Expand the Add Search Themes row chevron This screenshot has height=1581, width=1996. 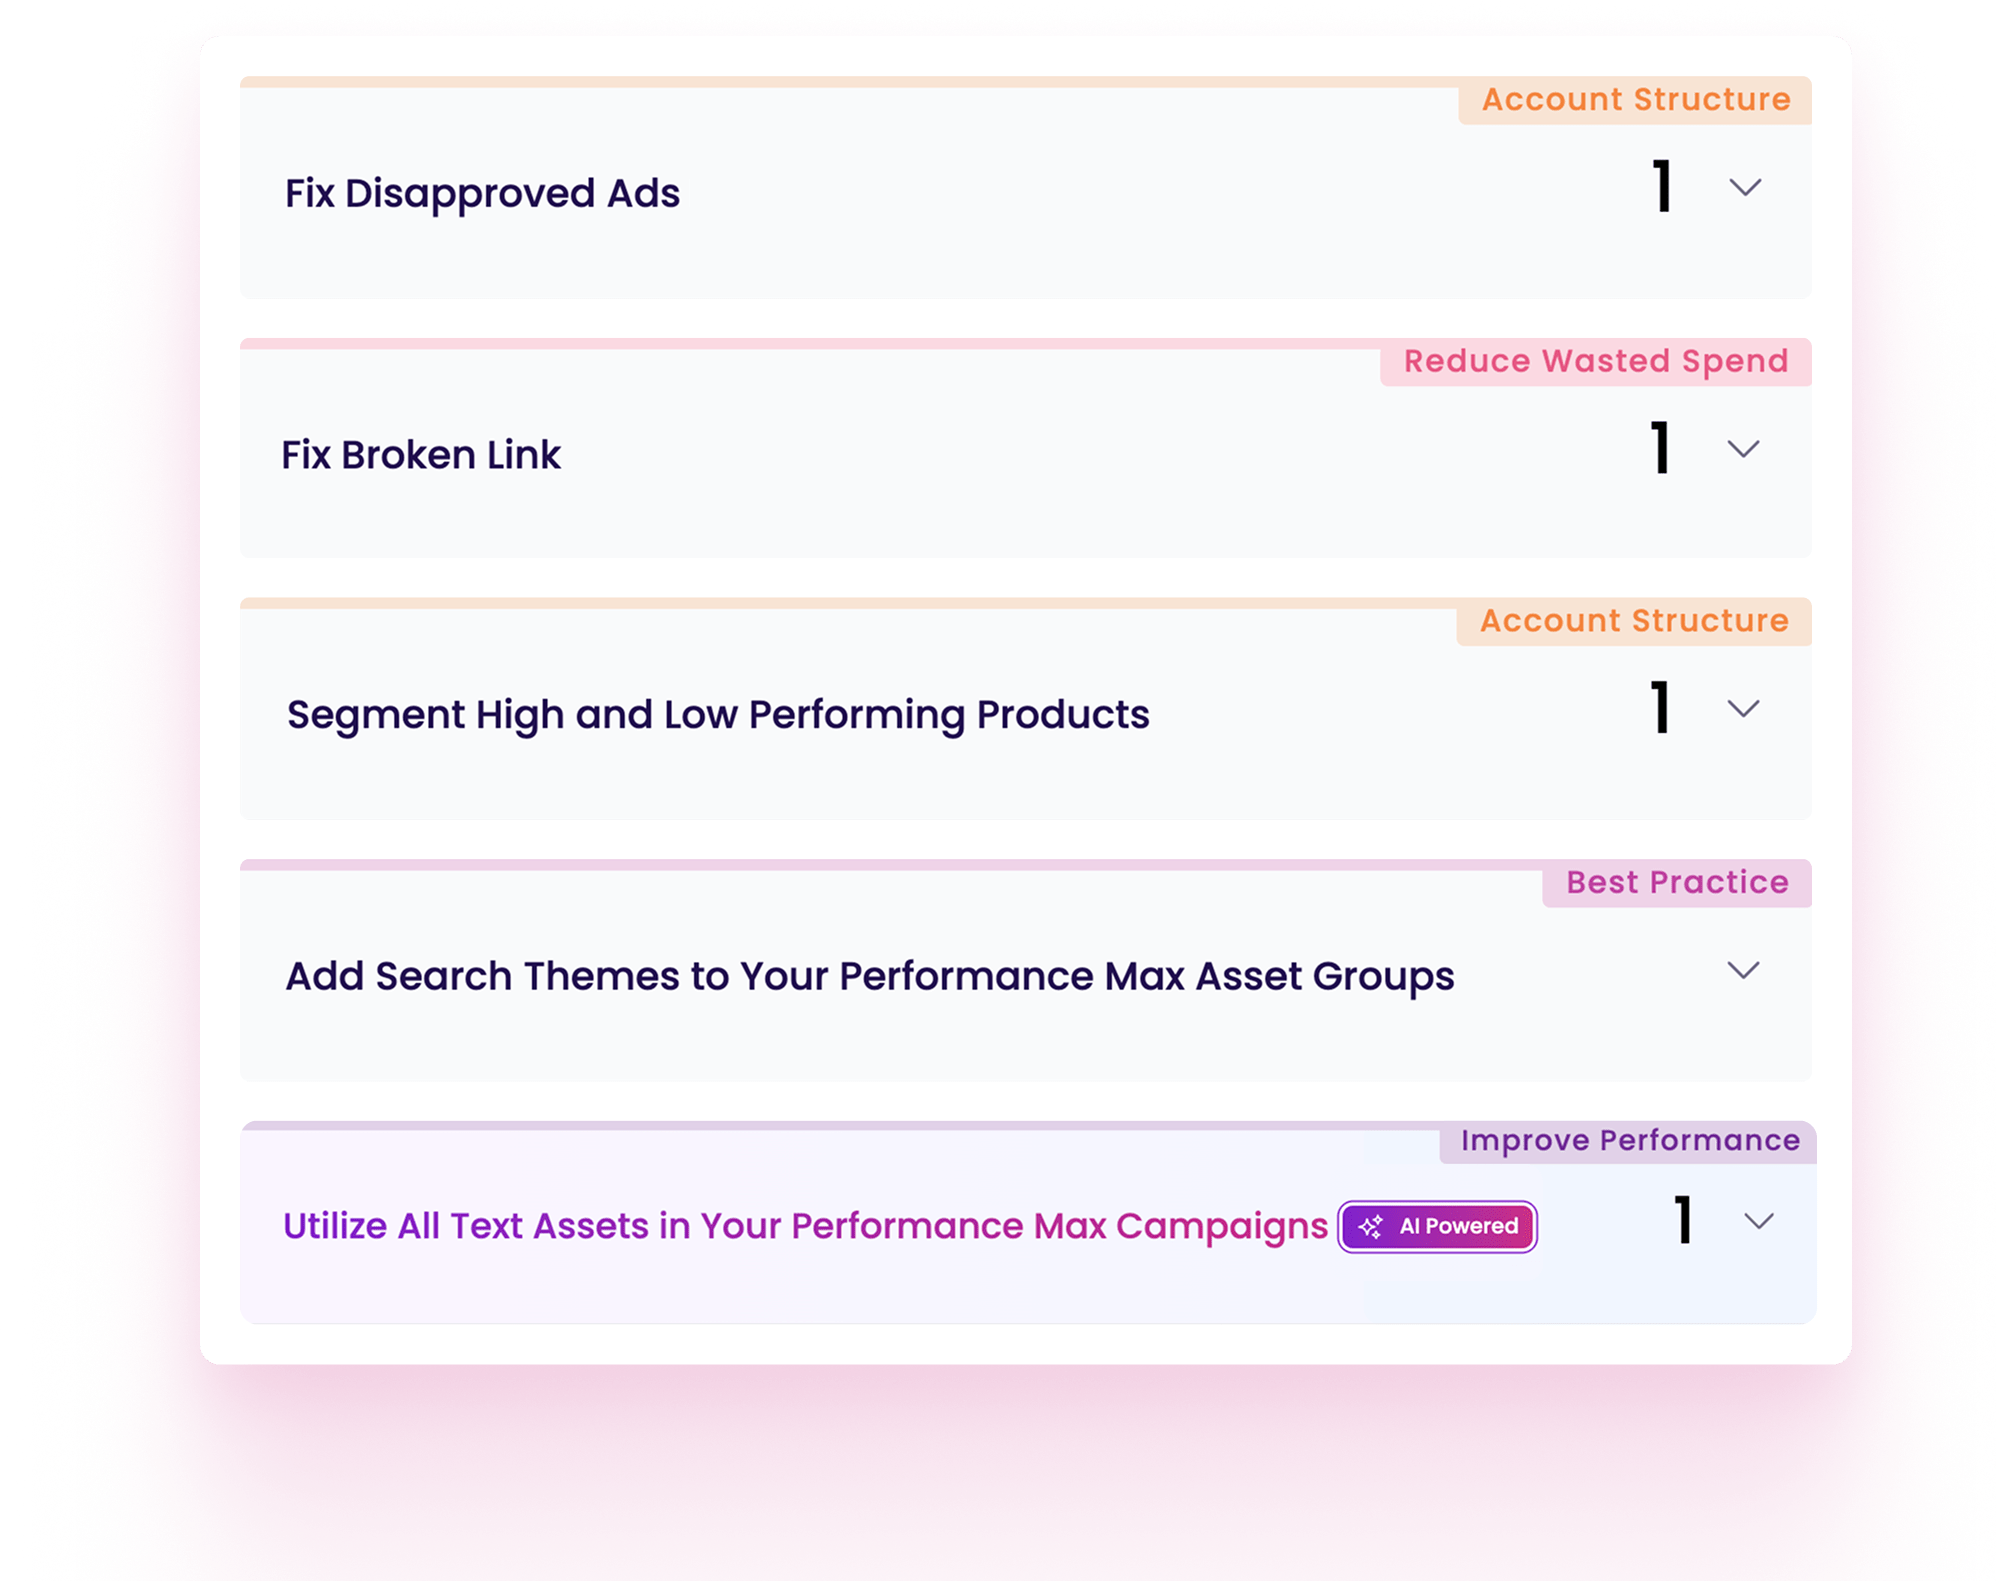click(1743, 970)
